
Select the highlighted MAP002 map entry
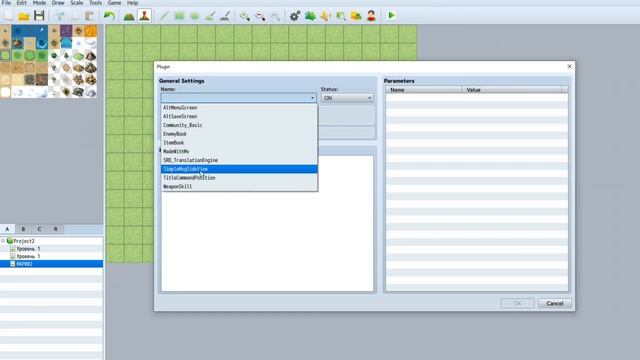[x=51, y=264]
